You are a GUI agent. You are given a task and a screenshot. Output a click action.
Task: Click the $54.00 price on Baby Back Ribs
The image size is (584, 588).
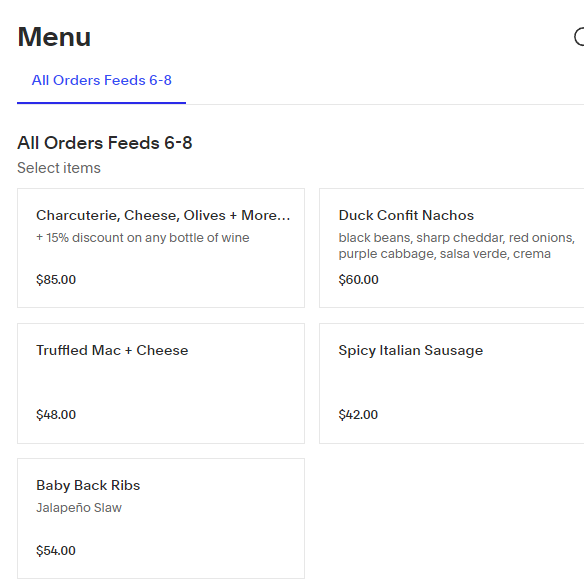point(56,550)
